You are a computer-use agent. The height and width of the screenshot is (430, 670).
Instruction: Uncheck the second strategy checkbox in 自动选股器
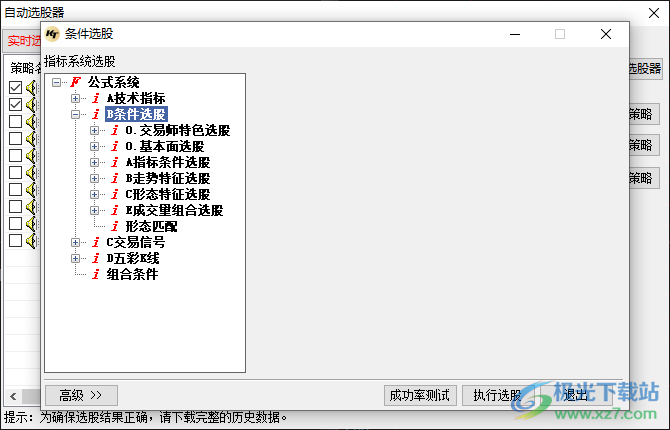tap(15, 105)
